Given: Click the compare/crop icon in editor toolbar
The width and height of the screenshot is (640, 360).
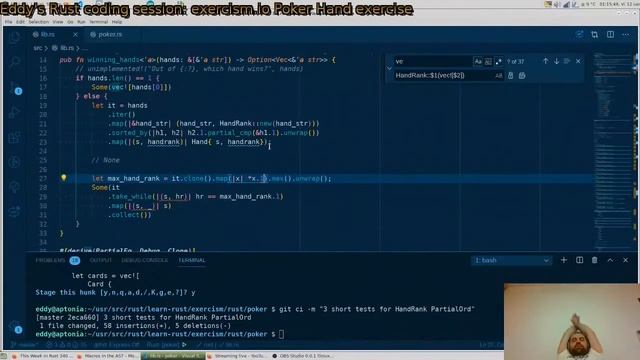Looking at the screenshot, I should click(x=595, y=35).
